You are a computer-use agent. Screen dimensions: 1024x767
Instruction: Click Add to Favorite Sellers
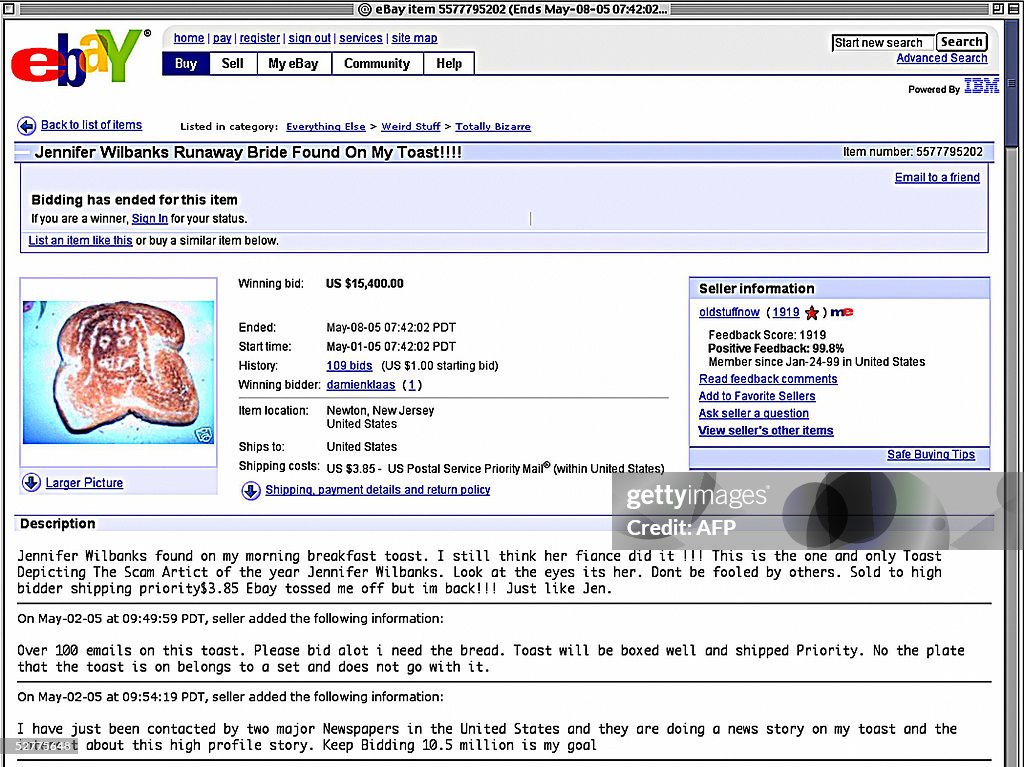tap(757, 396)
